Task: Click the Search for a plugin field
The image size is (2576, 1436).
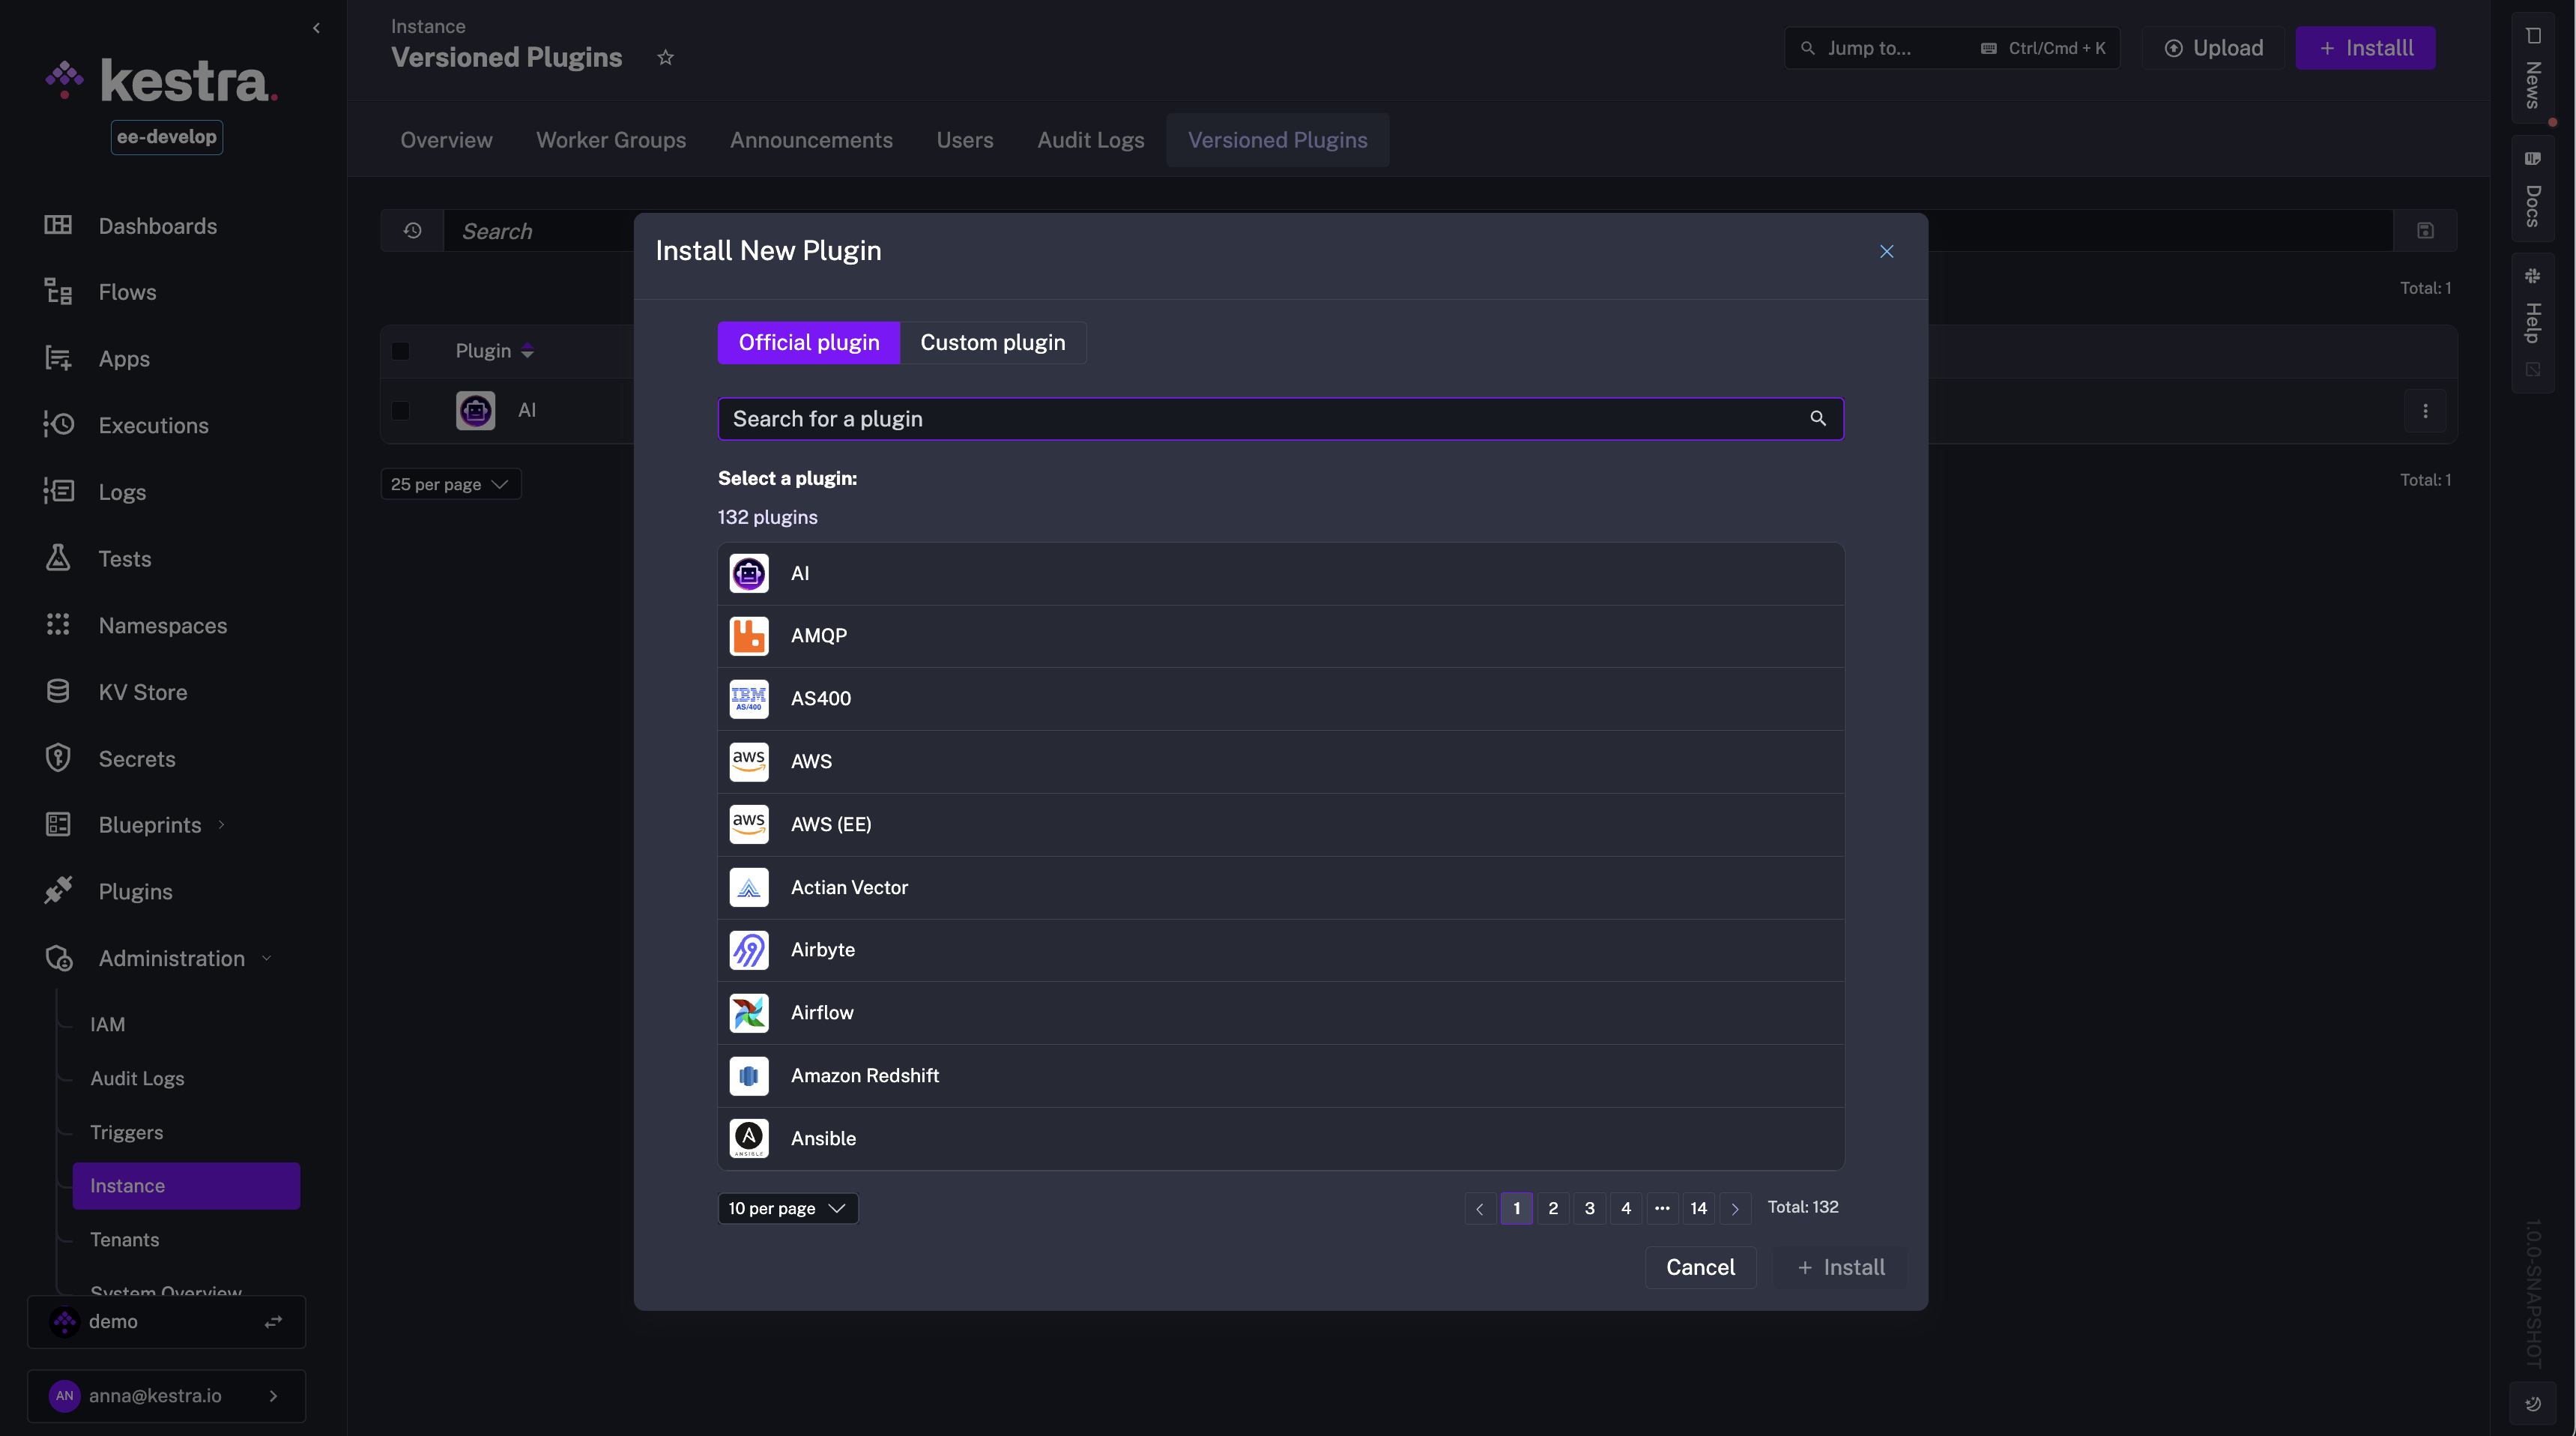Action: (x=1260, y=419)
